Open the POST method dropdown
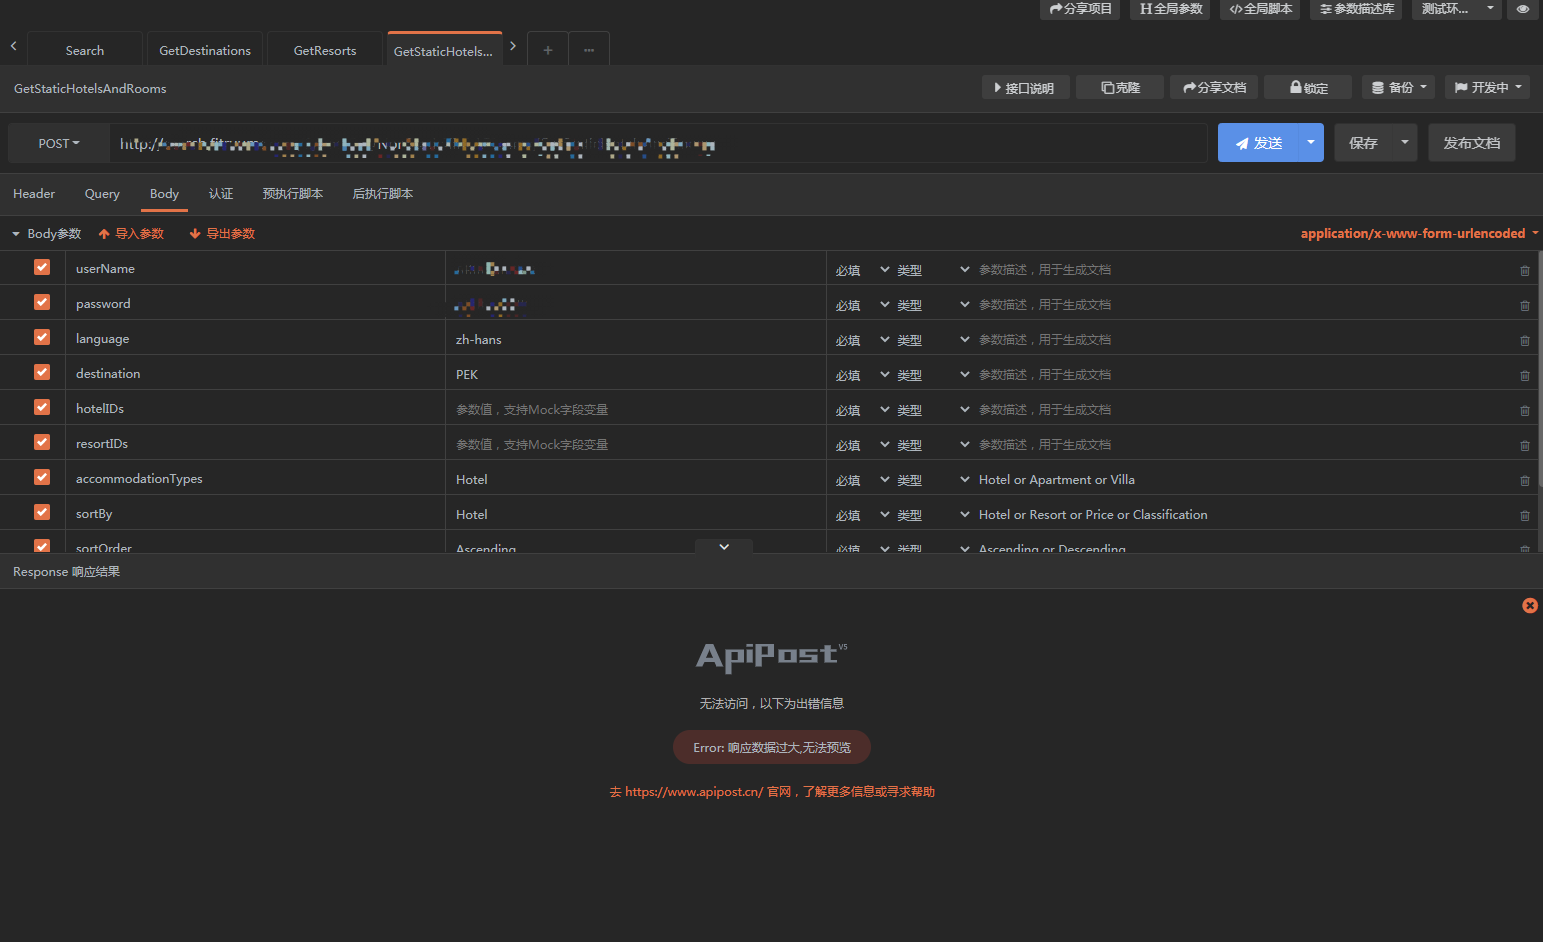The width and height of the screenshot is (1543, 942). tap(59, 143)
